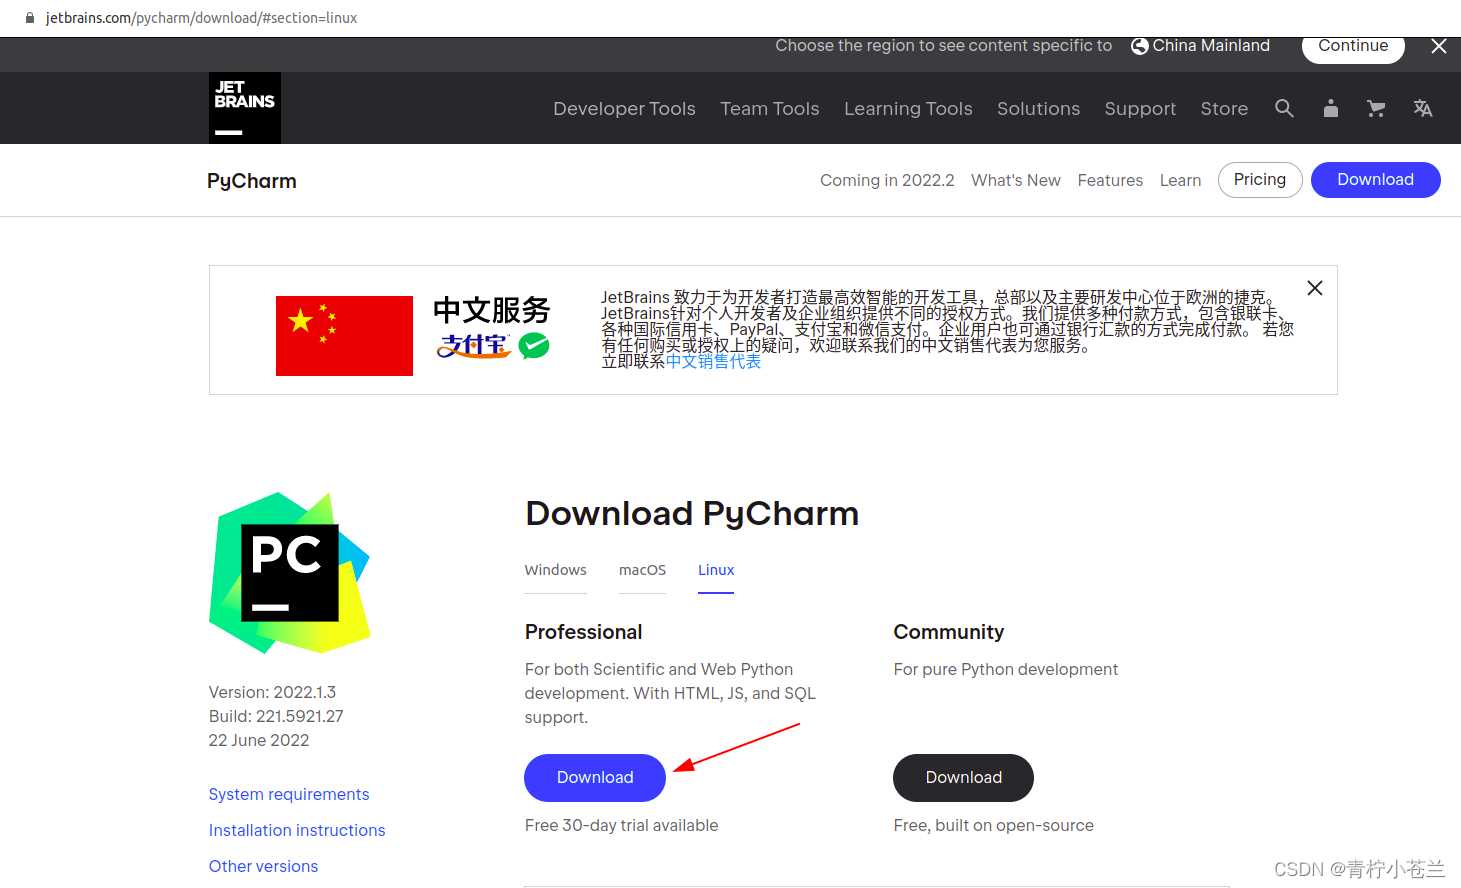Click the text For pure Python development
Screen dimensions: 1461x888
point(1005,669)
